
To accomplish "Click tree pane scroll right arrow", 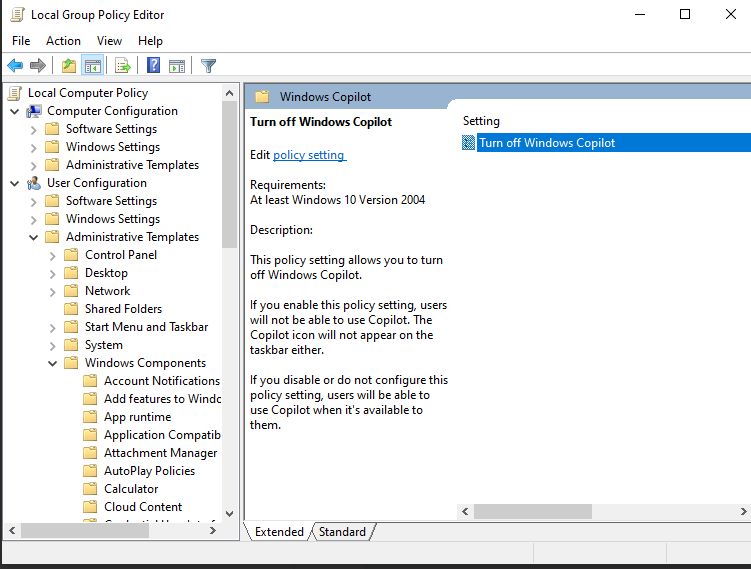I will pos(213,531).
